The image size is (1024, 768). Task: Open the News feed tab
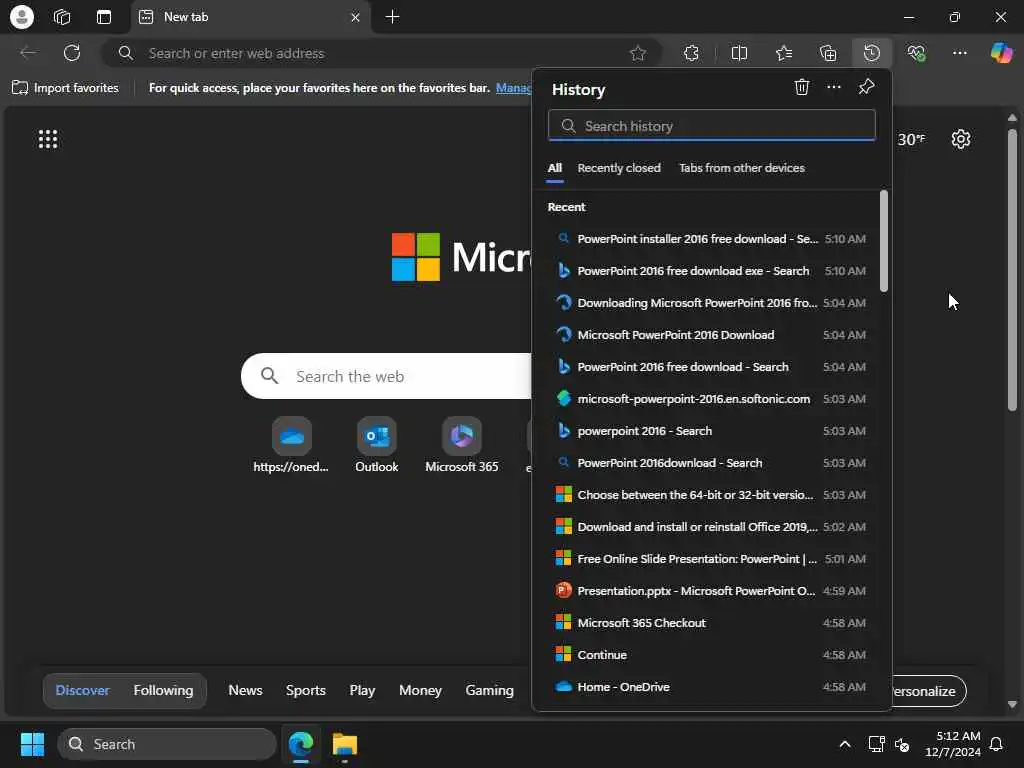pos(246,690)
